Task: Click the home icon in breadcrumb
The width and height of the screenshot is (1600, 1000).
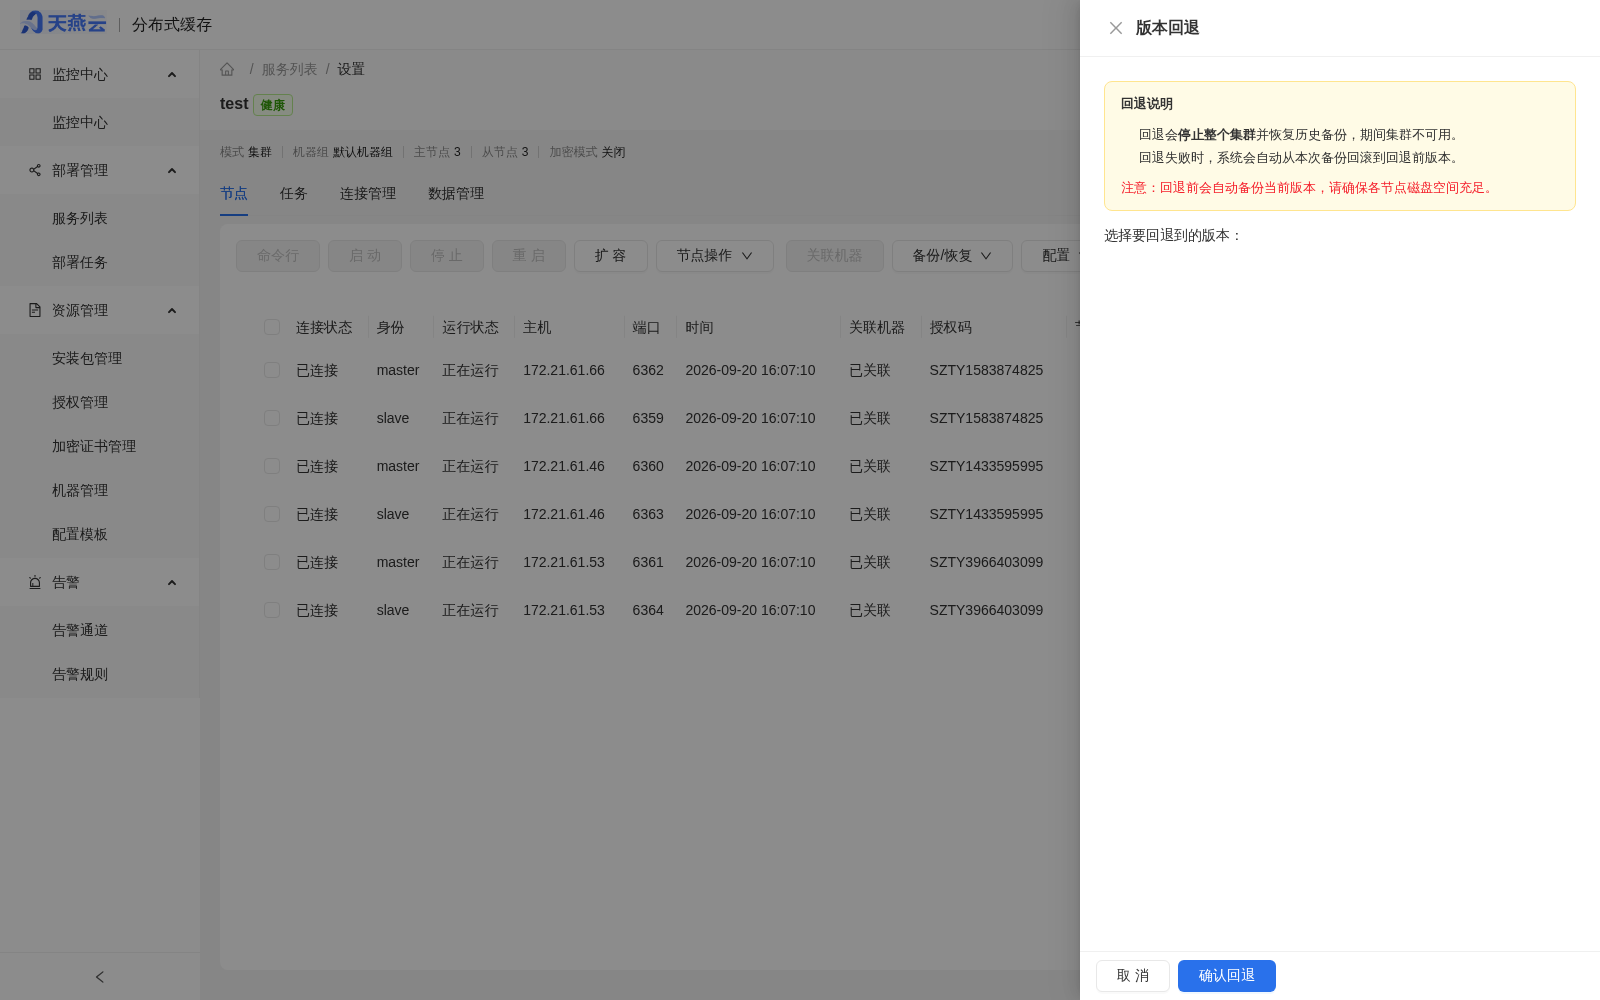Action: click(x=227, y=69)
